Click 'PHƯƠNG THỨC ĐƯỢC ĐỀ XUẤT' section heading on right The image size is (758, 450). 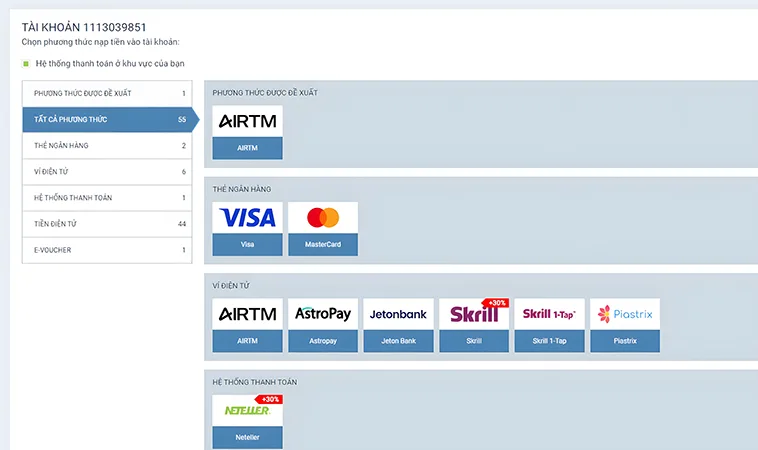(x=265, y=93)
